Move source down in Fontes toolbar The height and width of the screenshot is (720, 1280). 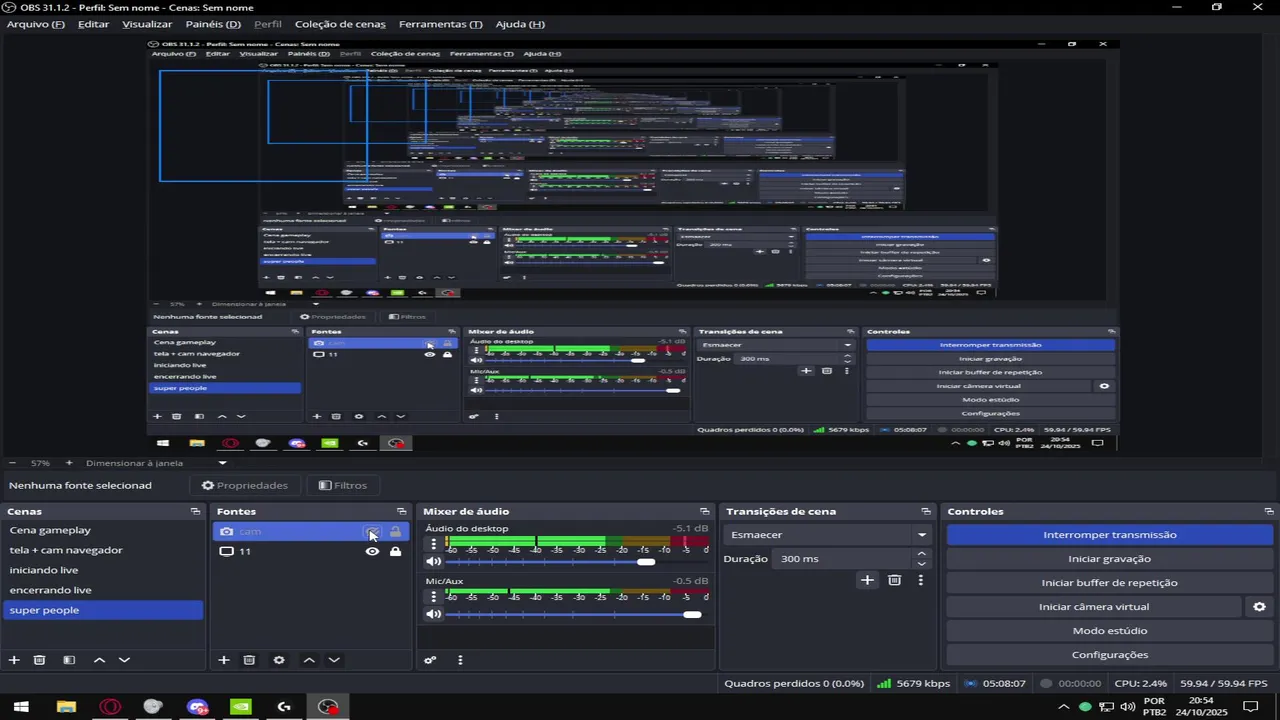pos(334,660)
